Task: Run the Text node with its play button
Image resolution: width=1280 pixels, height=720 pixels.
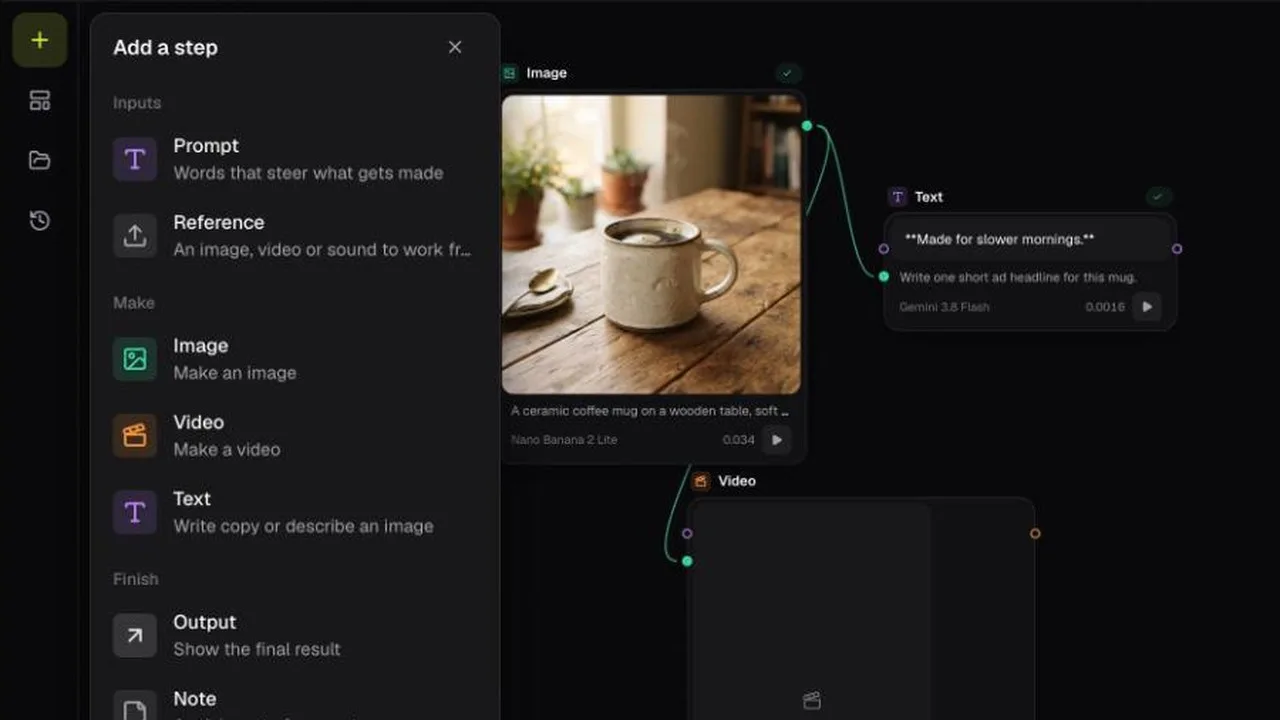Action: coord(1148,307)
